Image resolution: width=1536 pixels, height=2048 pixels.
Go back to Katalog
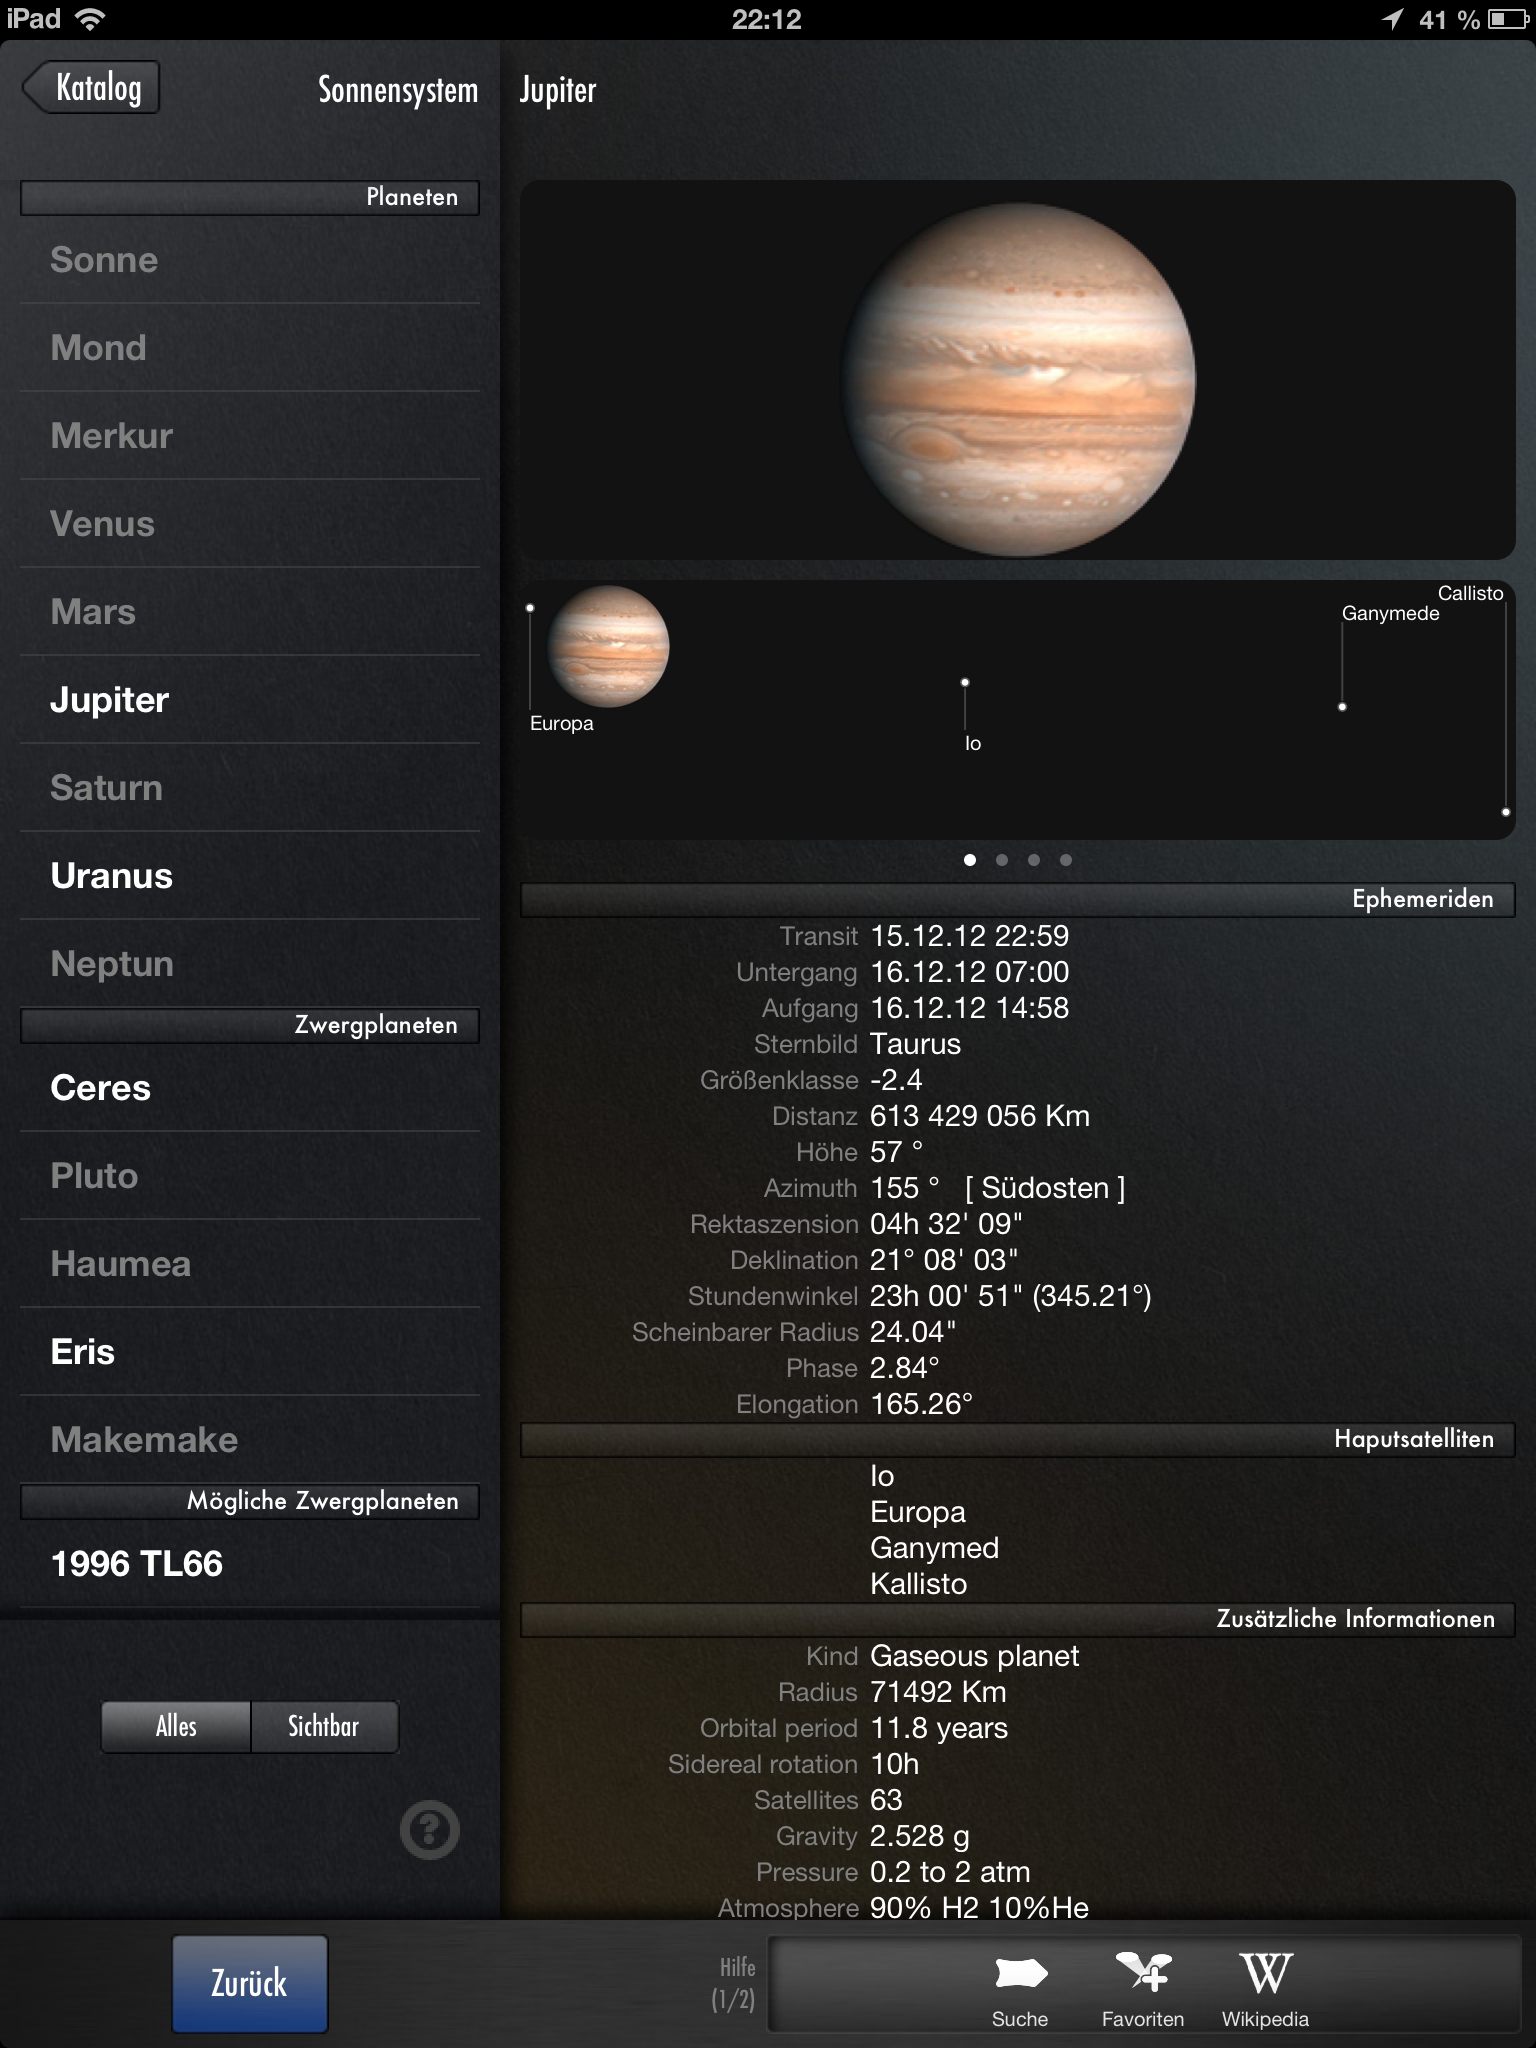coord(92,88)
